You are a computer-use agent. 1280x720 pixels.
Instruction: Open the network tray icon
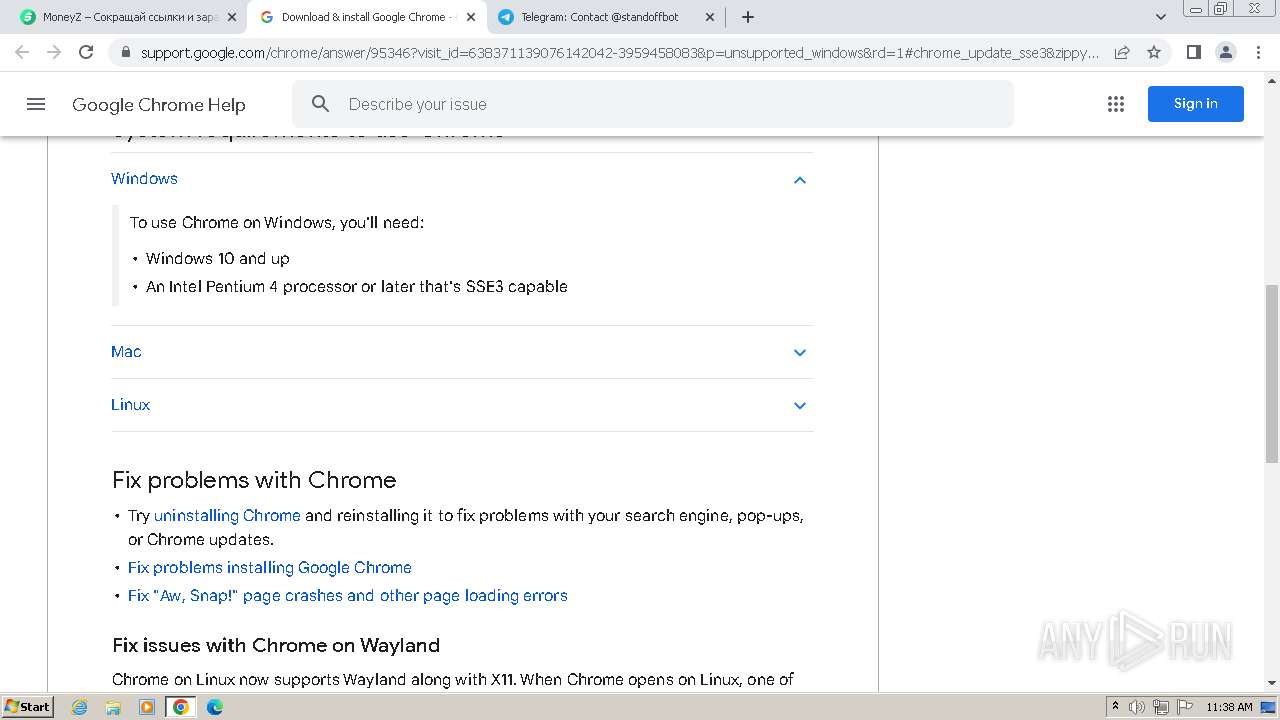1161,707
